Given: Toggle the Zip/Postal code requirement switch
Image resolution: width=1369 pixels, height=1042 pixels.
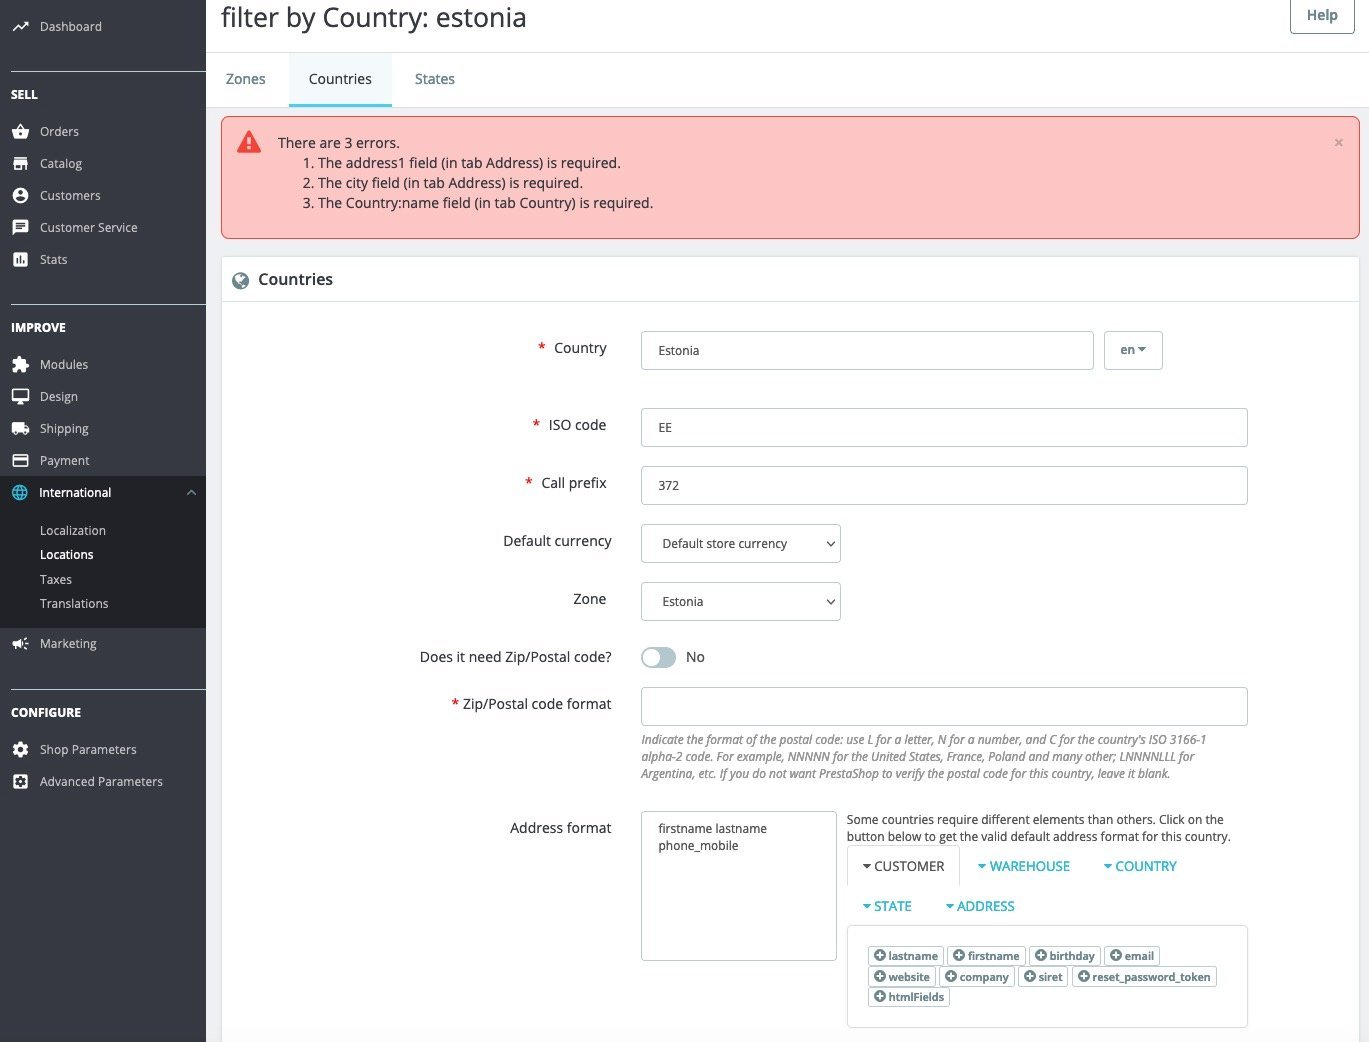Looking at the screenshot, I should click(659, 657).
